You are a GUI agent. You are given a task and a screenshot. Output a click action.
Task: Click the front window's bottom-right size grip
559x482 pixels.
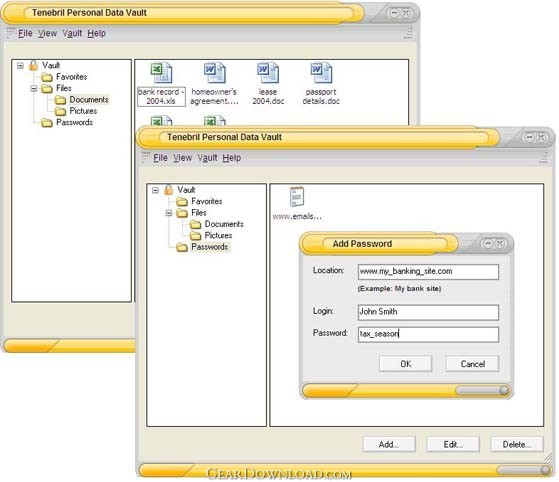coord(548,457)
